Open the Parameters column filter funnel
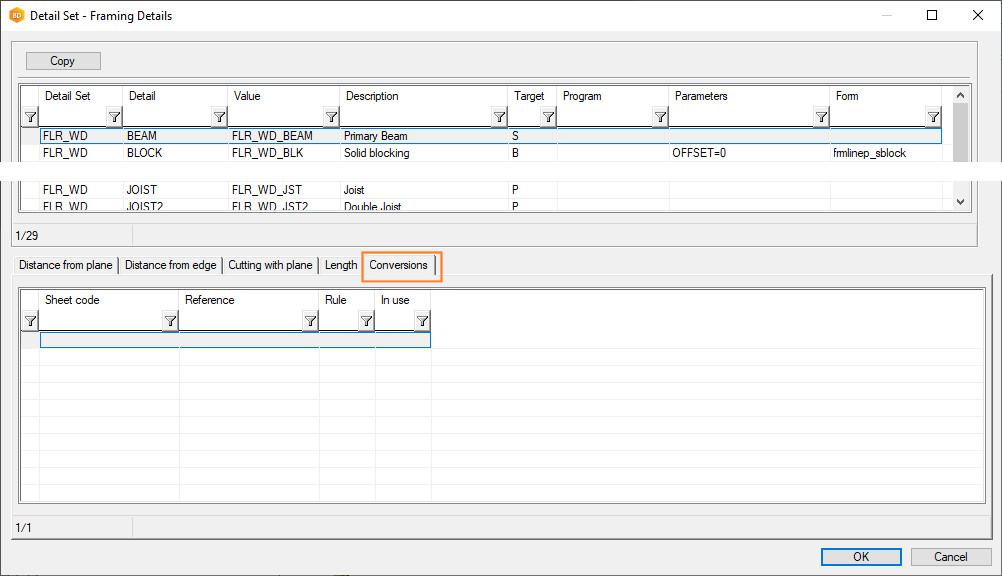1002x576 pixels. click(821, 117)
